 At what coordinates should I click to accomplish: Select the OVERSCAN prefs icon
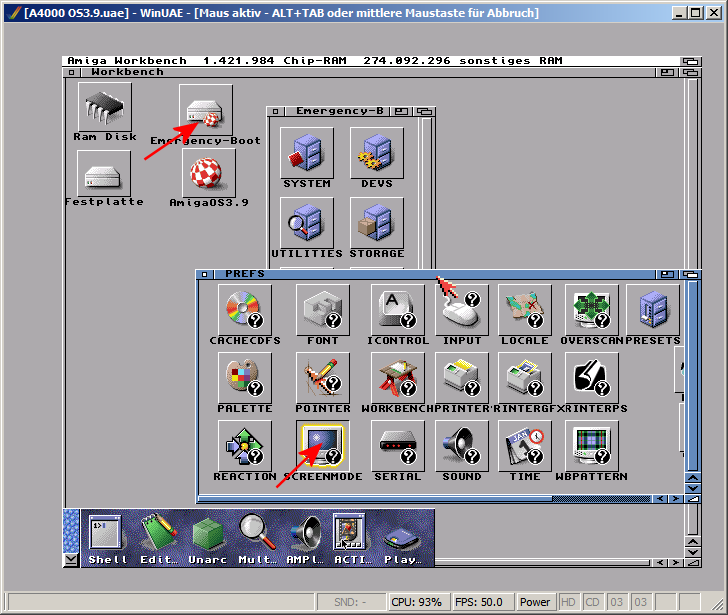[592, 310]
